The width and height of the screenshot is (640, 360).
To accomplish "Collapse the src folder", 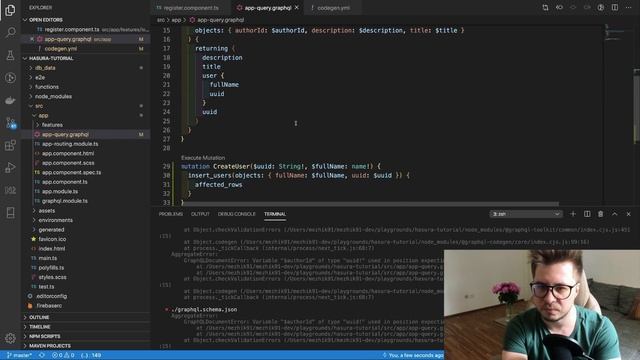I will [x=39, y=106].
